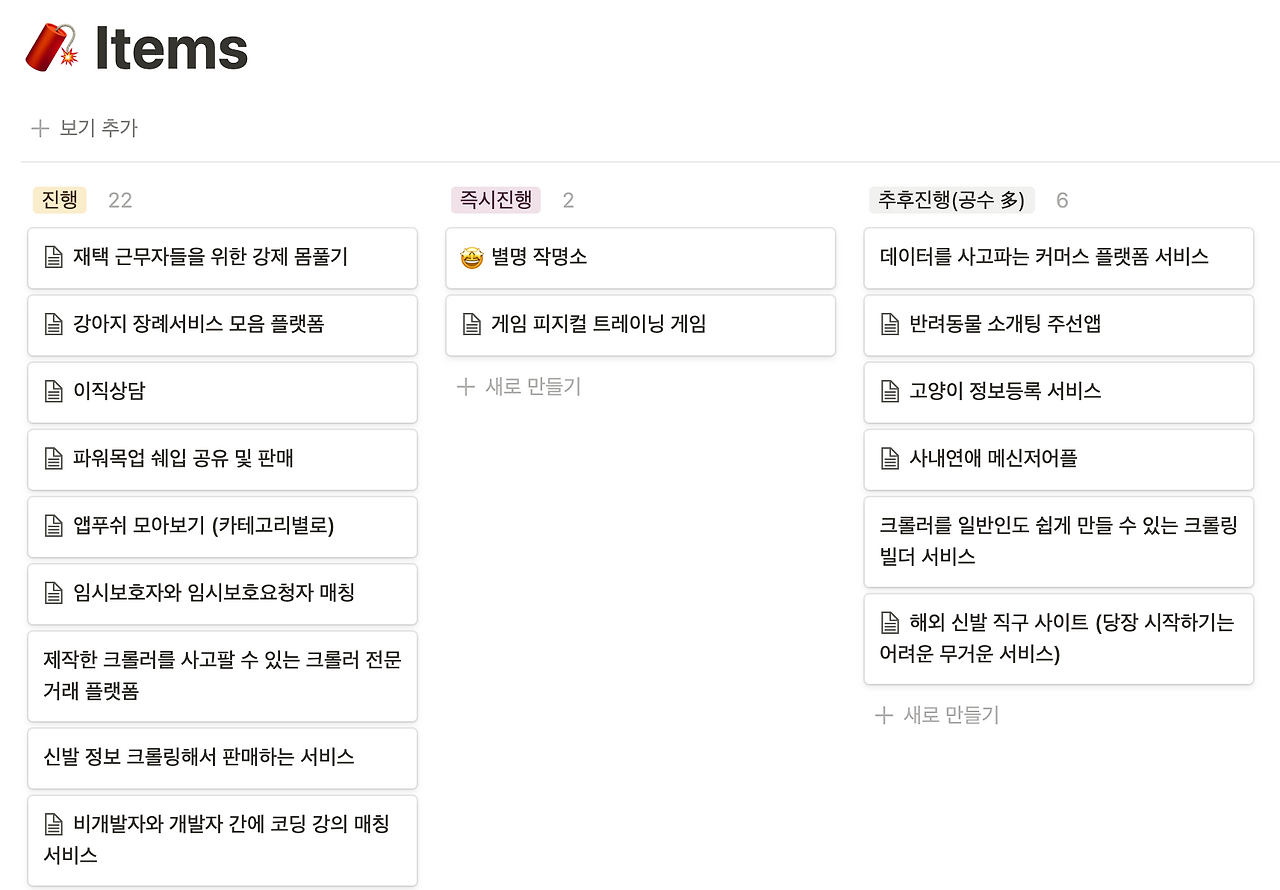Open 데이터를 사고파는 커머스 플랫폼 서비스 card
The height and width of the screenshot is (890, 1280).
(x=1058, y=258)
